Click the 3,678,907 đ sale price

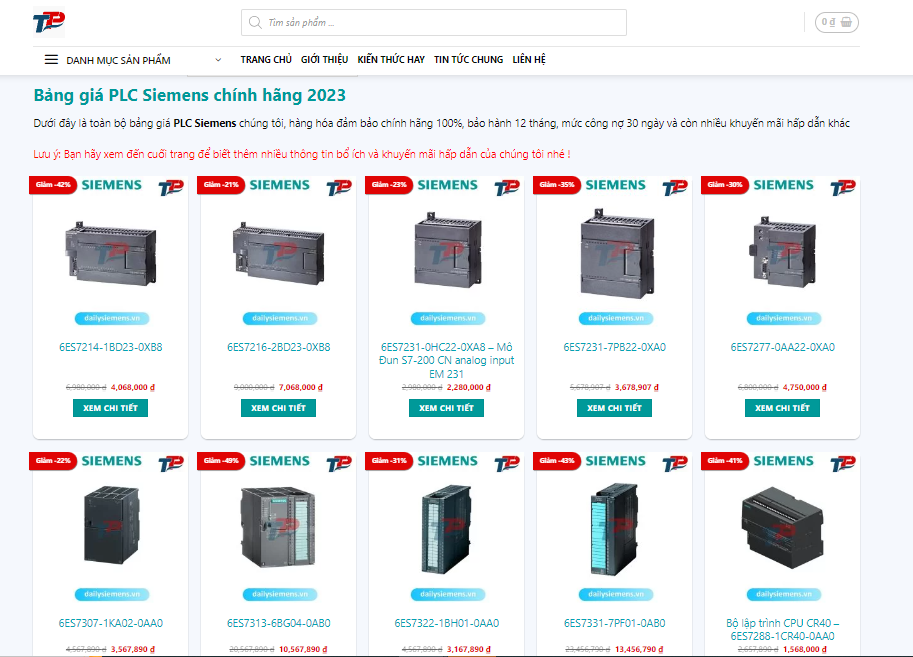coord(637,387)
